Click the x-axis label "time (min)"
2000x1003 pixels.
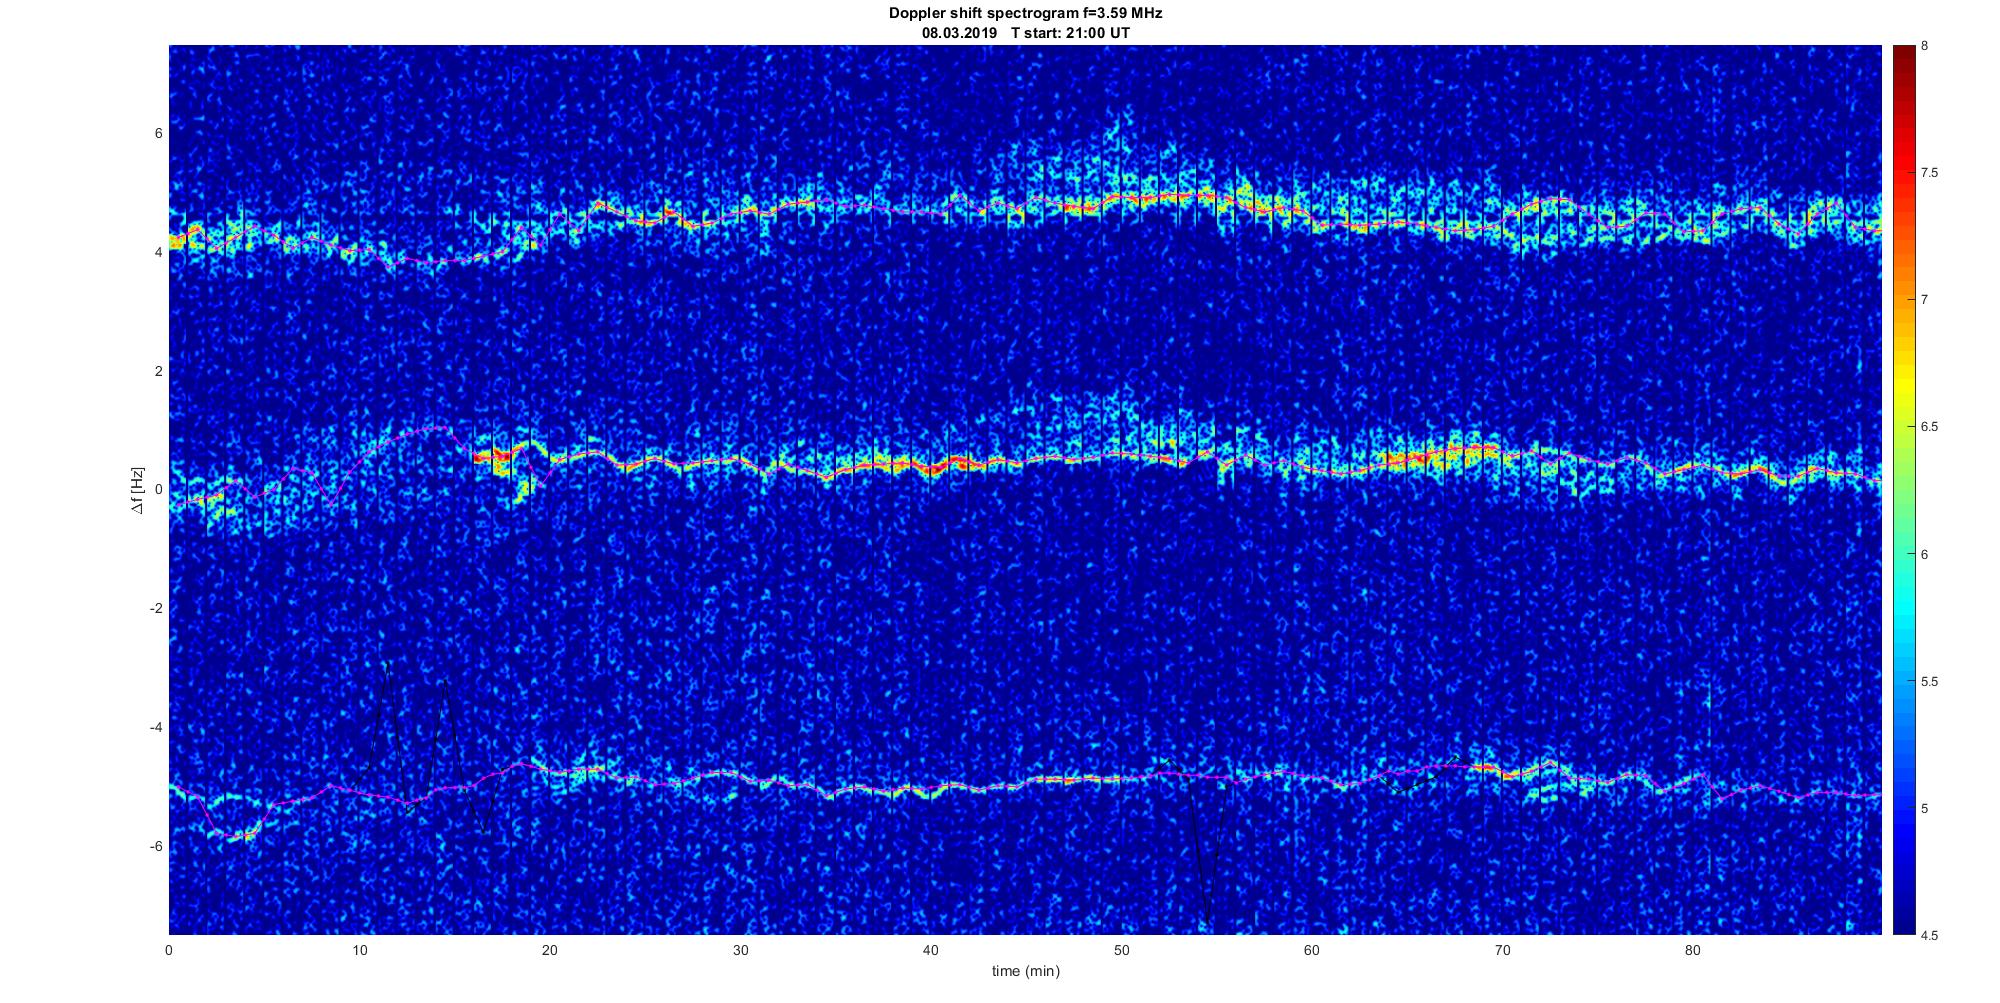pos(1025,971)
